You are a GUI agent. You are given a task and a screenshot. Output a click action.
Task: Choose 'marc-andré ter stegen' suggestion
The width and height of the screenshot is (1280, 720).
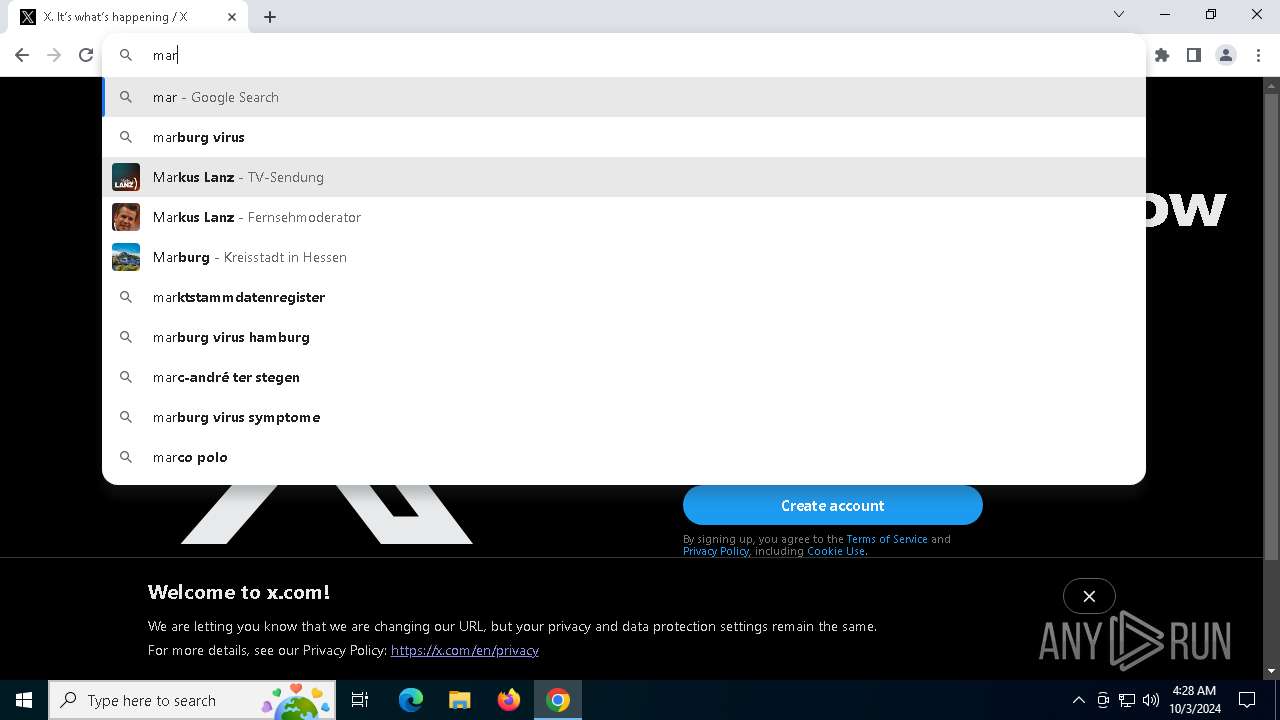point(624,377)
